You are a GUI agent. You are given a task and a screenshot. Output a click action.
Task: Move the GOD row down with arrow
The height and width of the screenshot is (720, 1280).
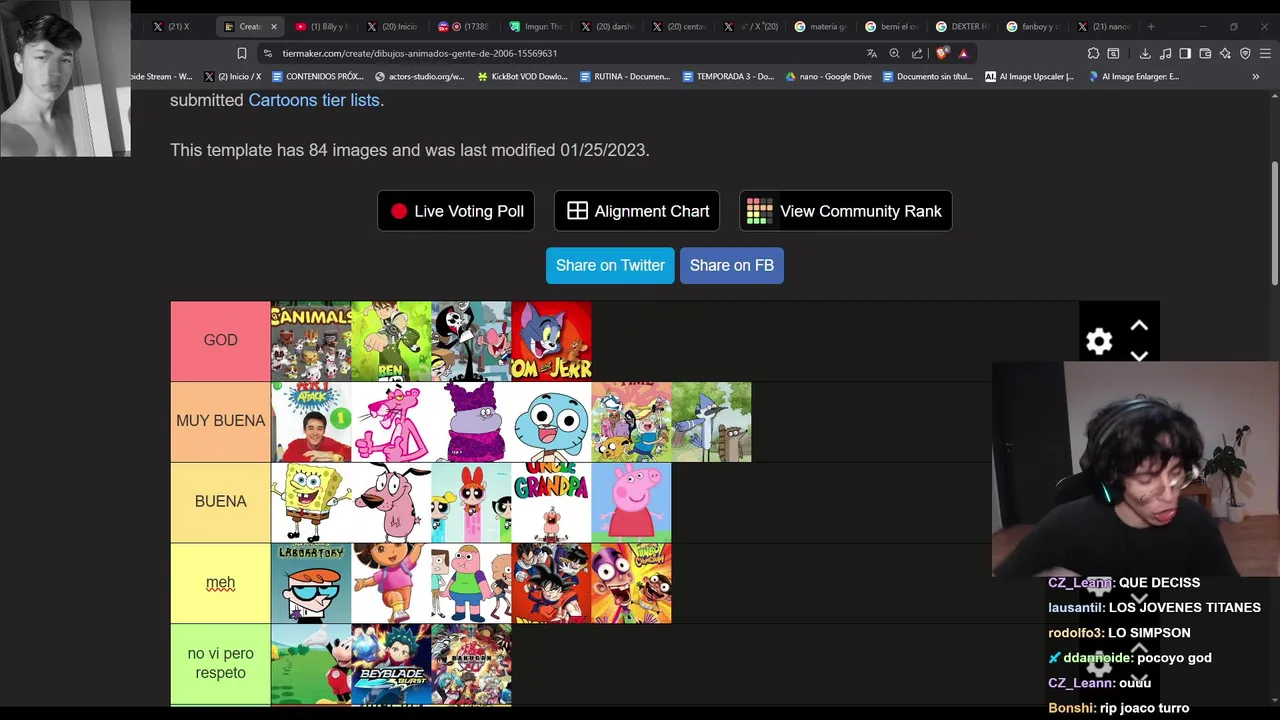coord(1139,356)
